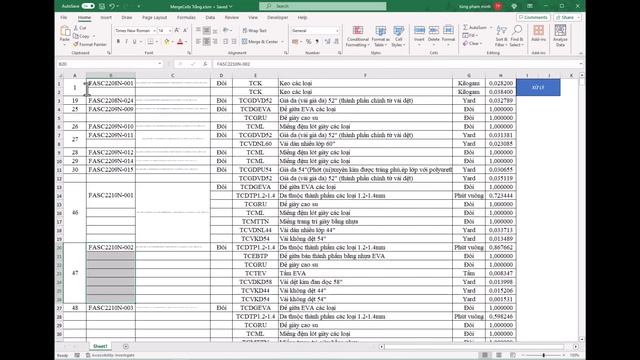This screenshot has width=640, height=360.
Task: Open the font name dropdown
Action: point(154,31)
